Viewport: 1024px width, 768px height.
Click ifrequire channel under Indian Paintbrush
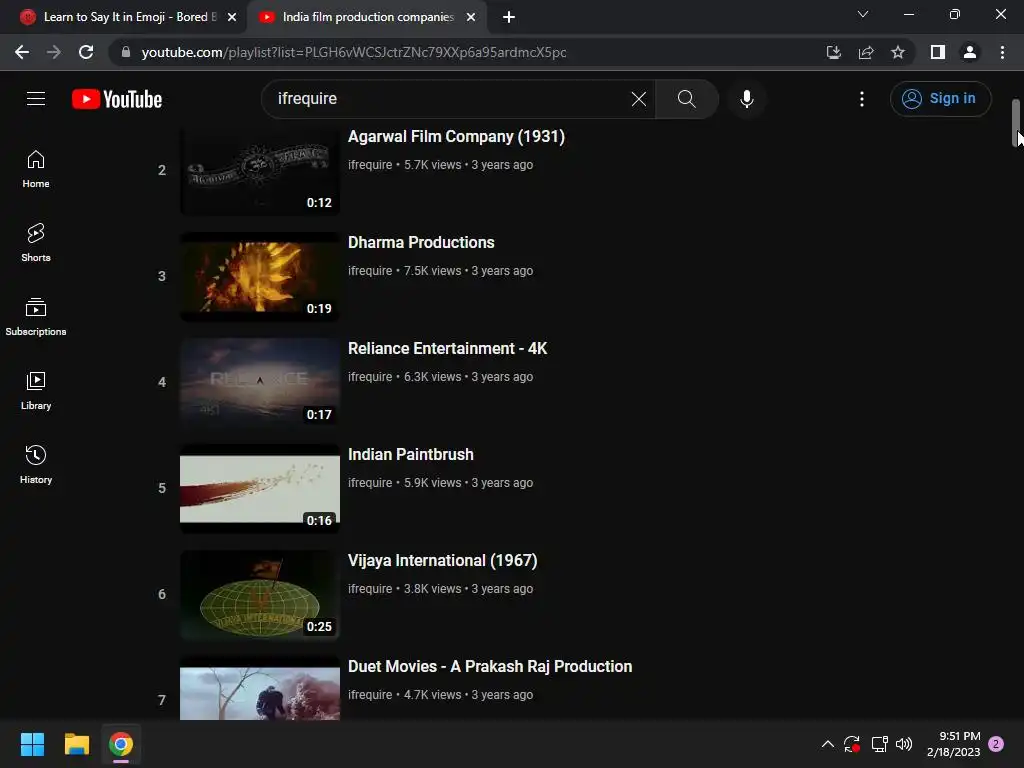[x=370, y=483]
